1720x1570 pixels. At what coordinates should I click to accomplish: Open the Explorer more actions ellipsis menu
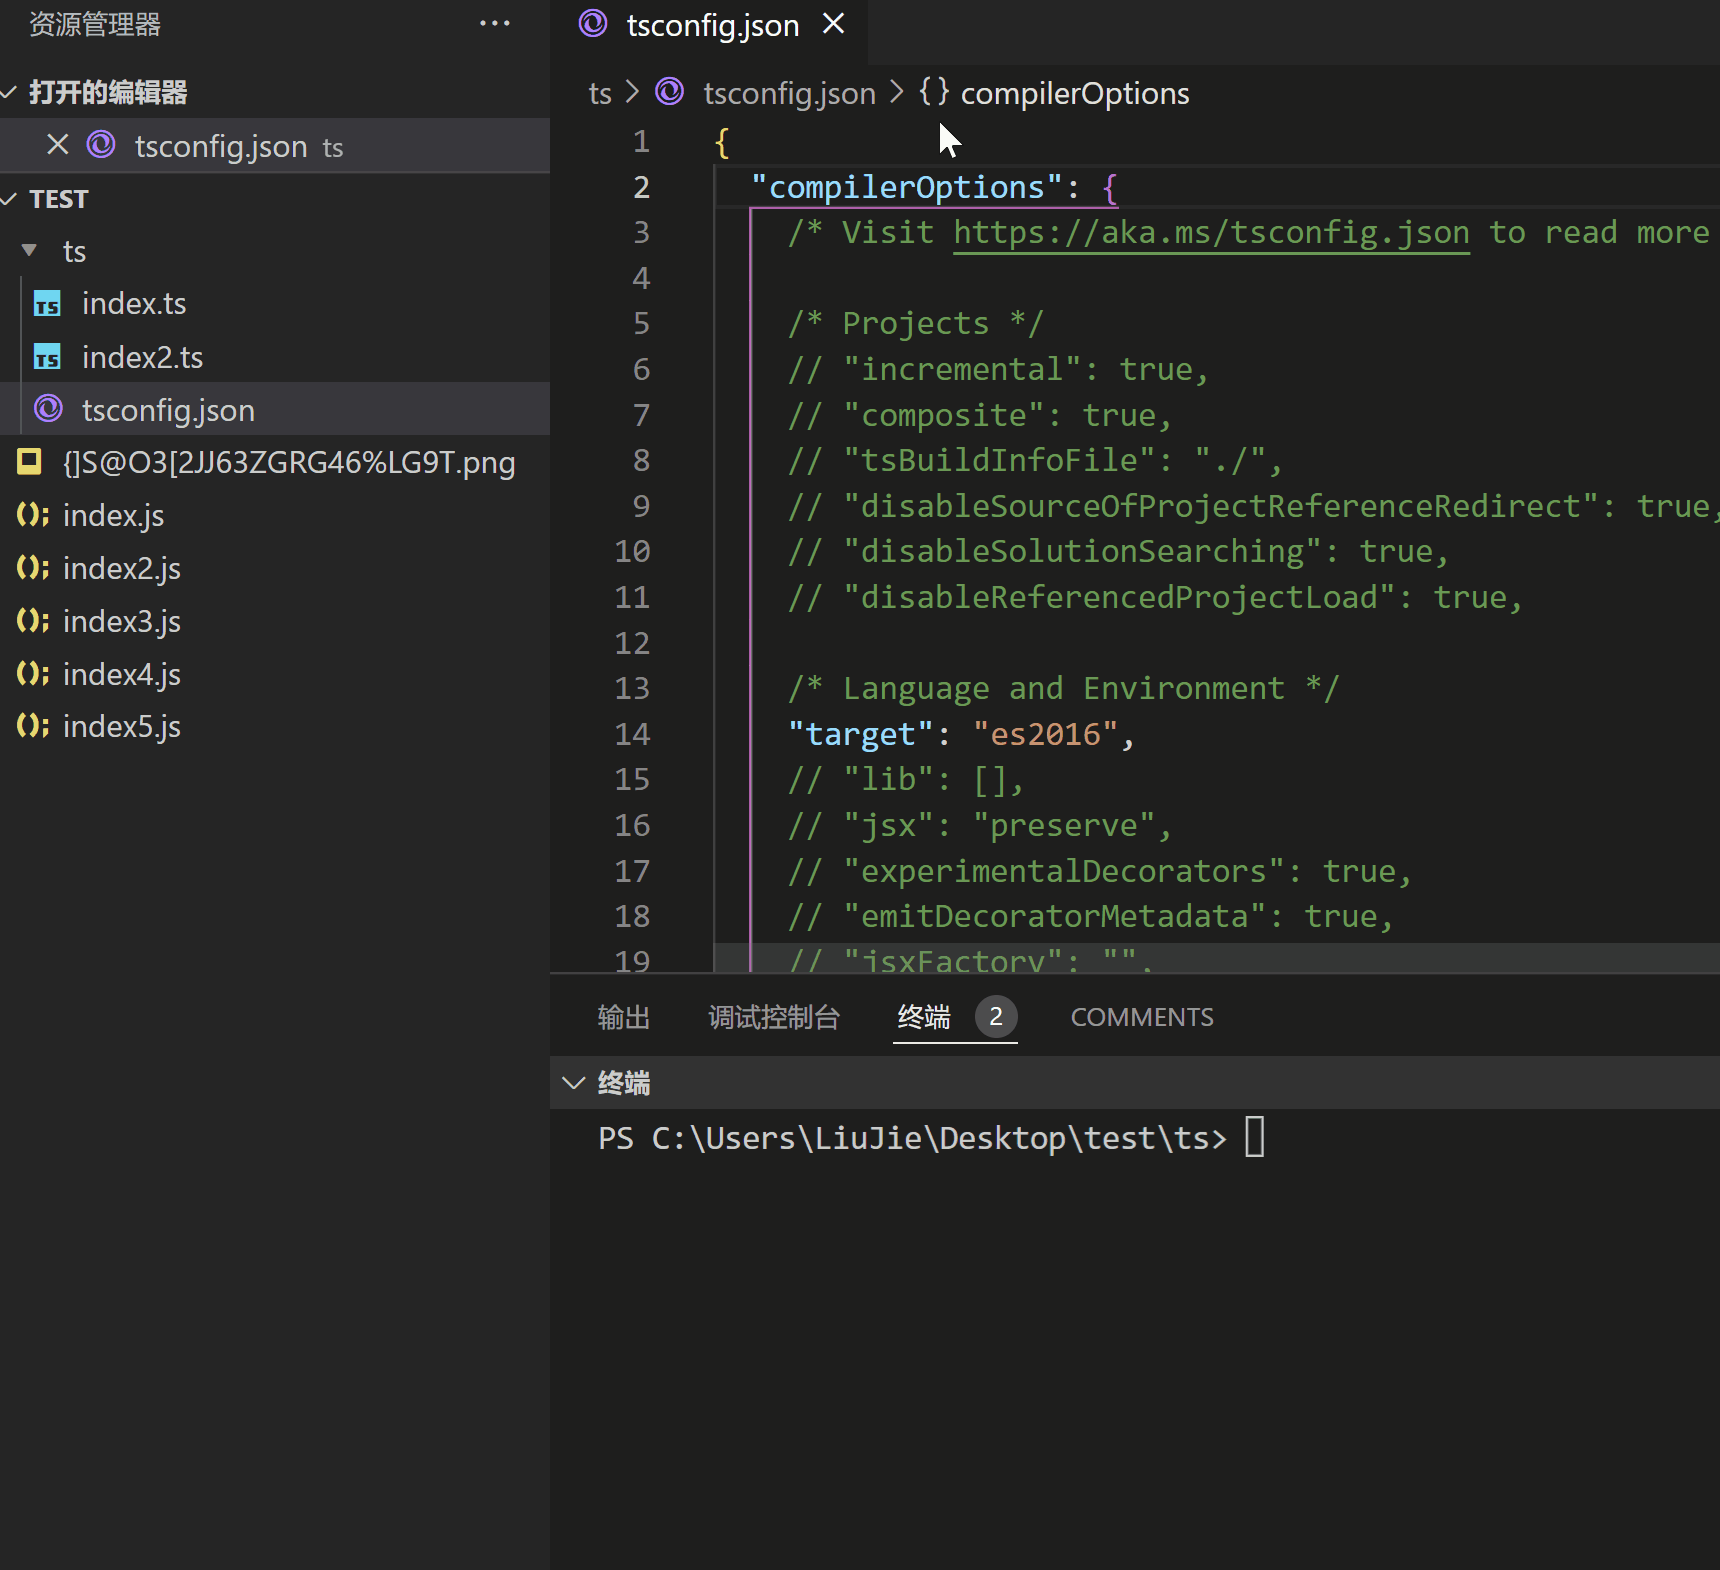pos(495,24)
